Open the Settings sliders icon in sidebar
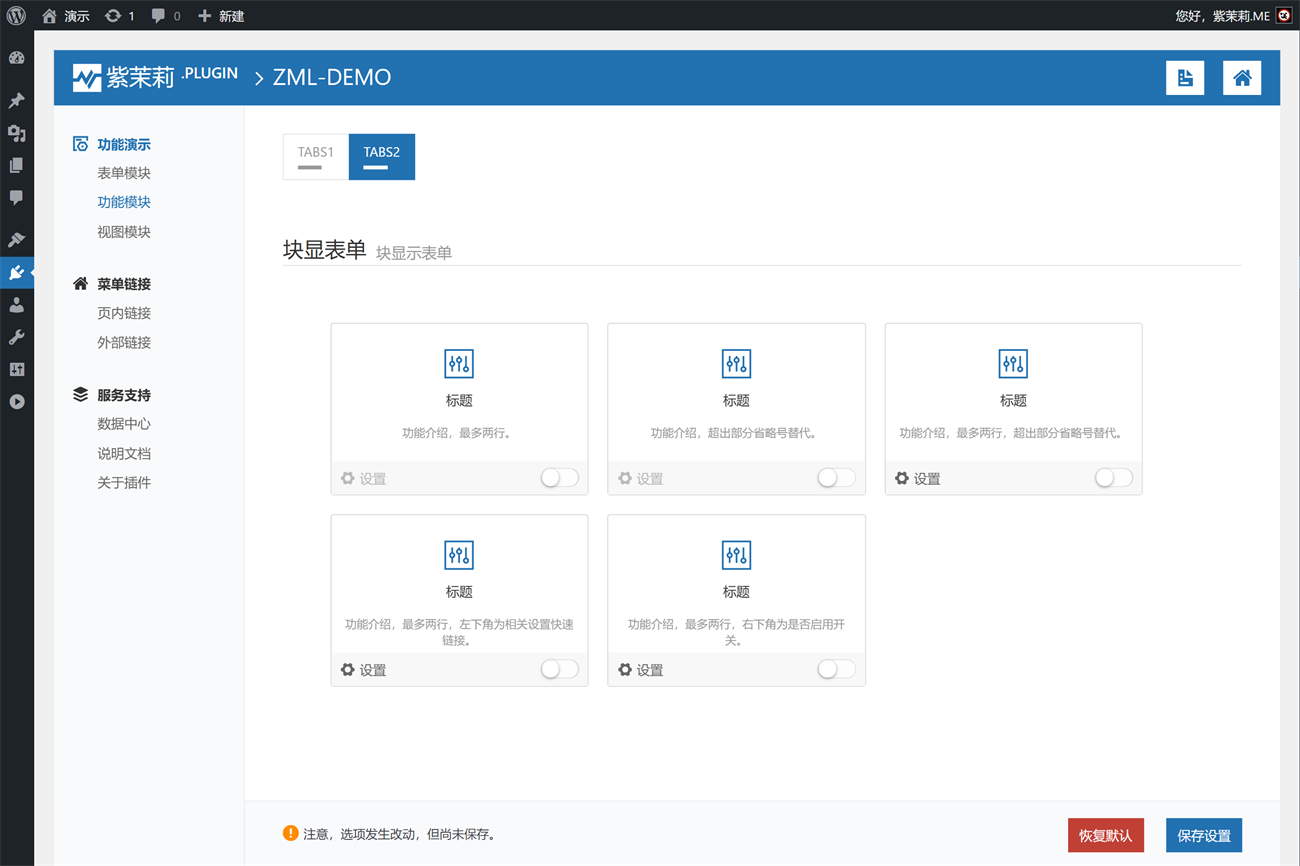The height and width of the screenshot is (866, 1300). (16, 369)
